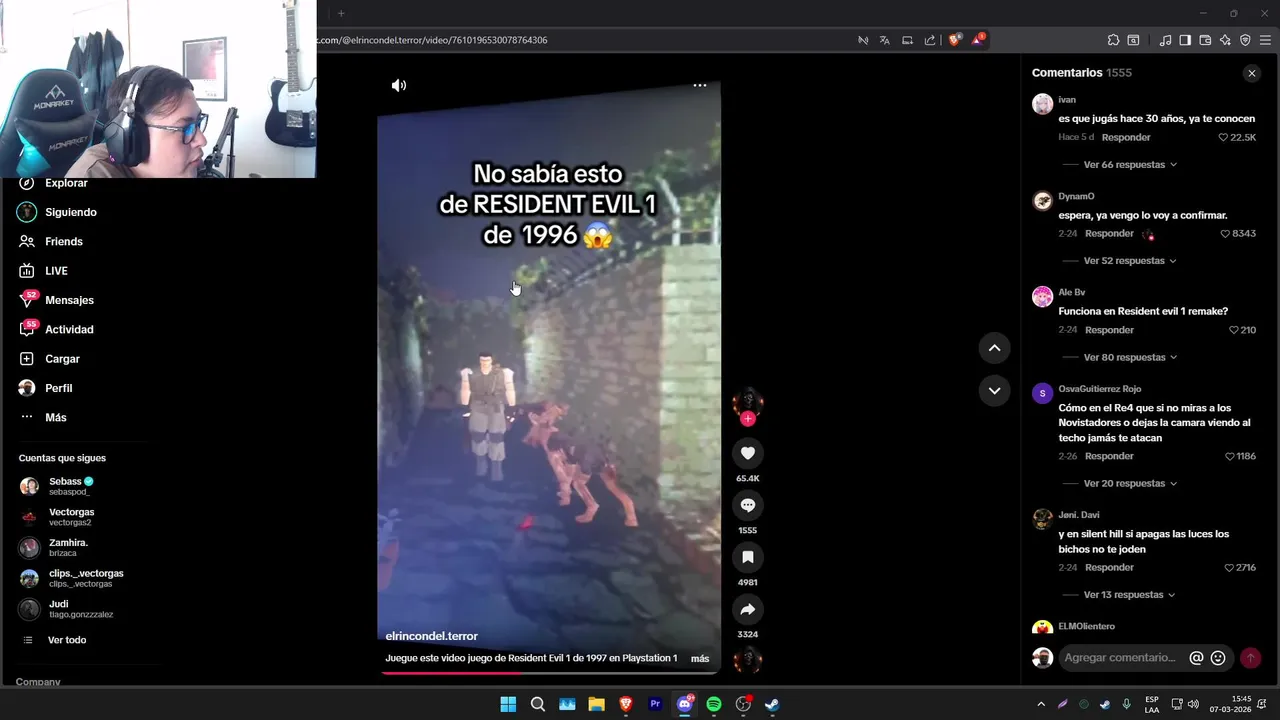The width and height of the screenshot is (1280, 720).
Task: Open Perfil in the sidebar
Action: tap(58, 388)
